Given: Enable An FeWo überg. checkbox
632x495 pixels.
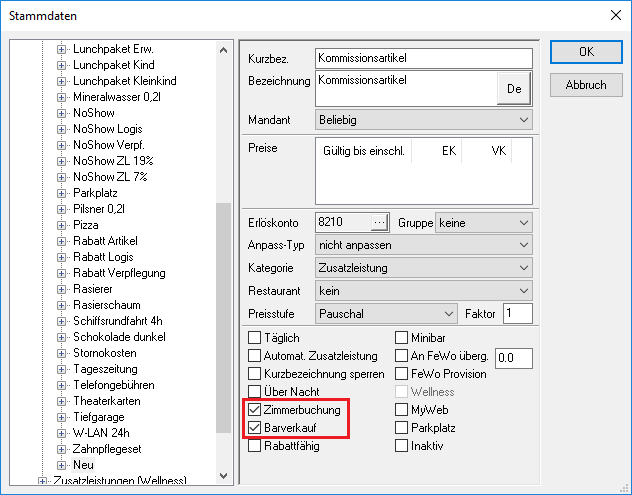Looking at the screenshot, I should click(401, 356).
